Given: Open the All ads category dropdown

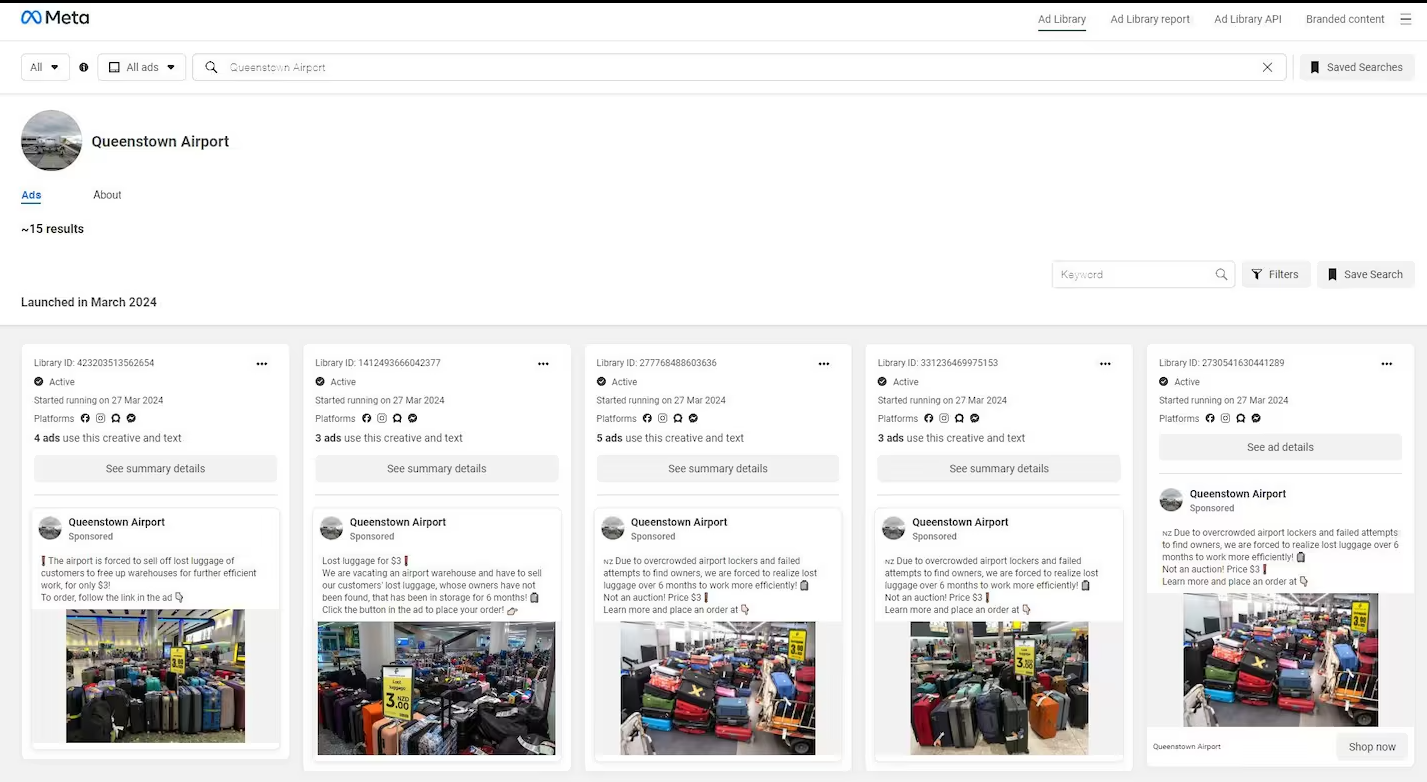Looking at the screenshot, I should point(141,67).
